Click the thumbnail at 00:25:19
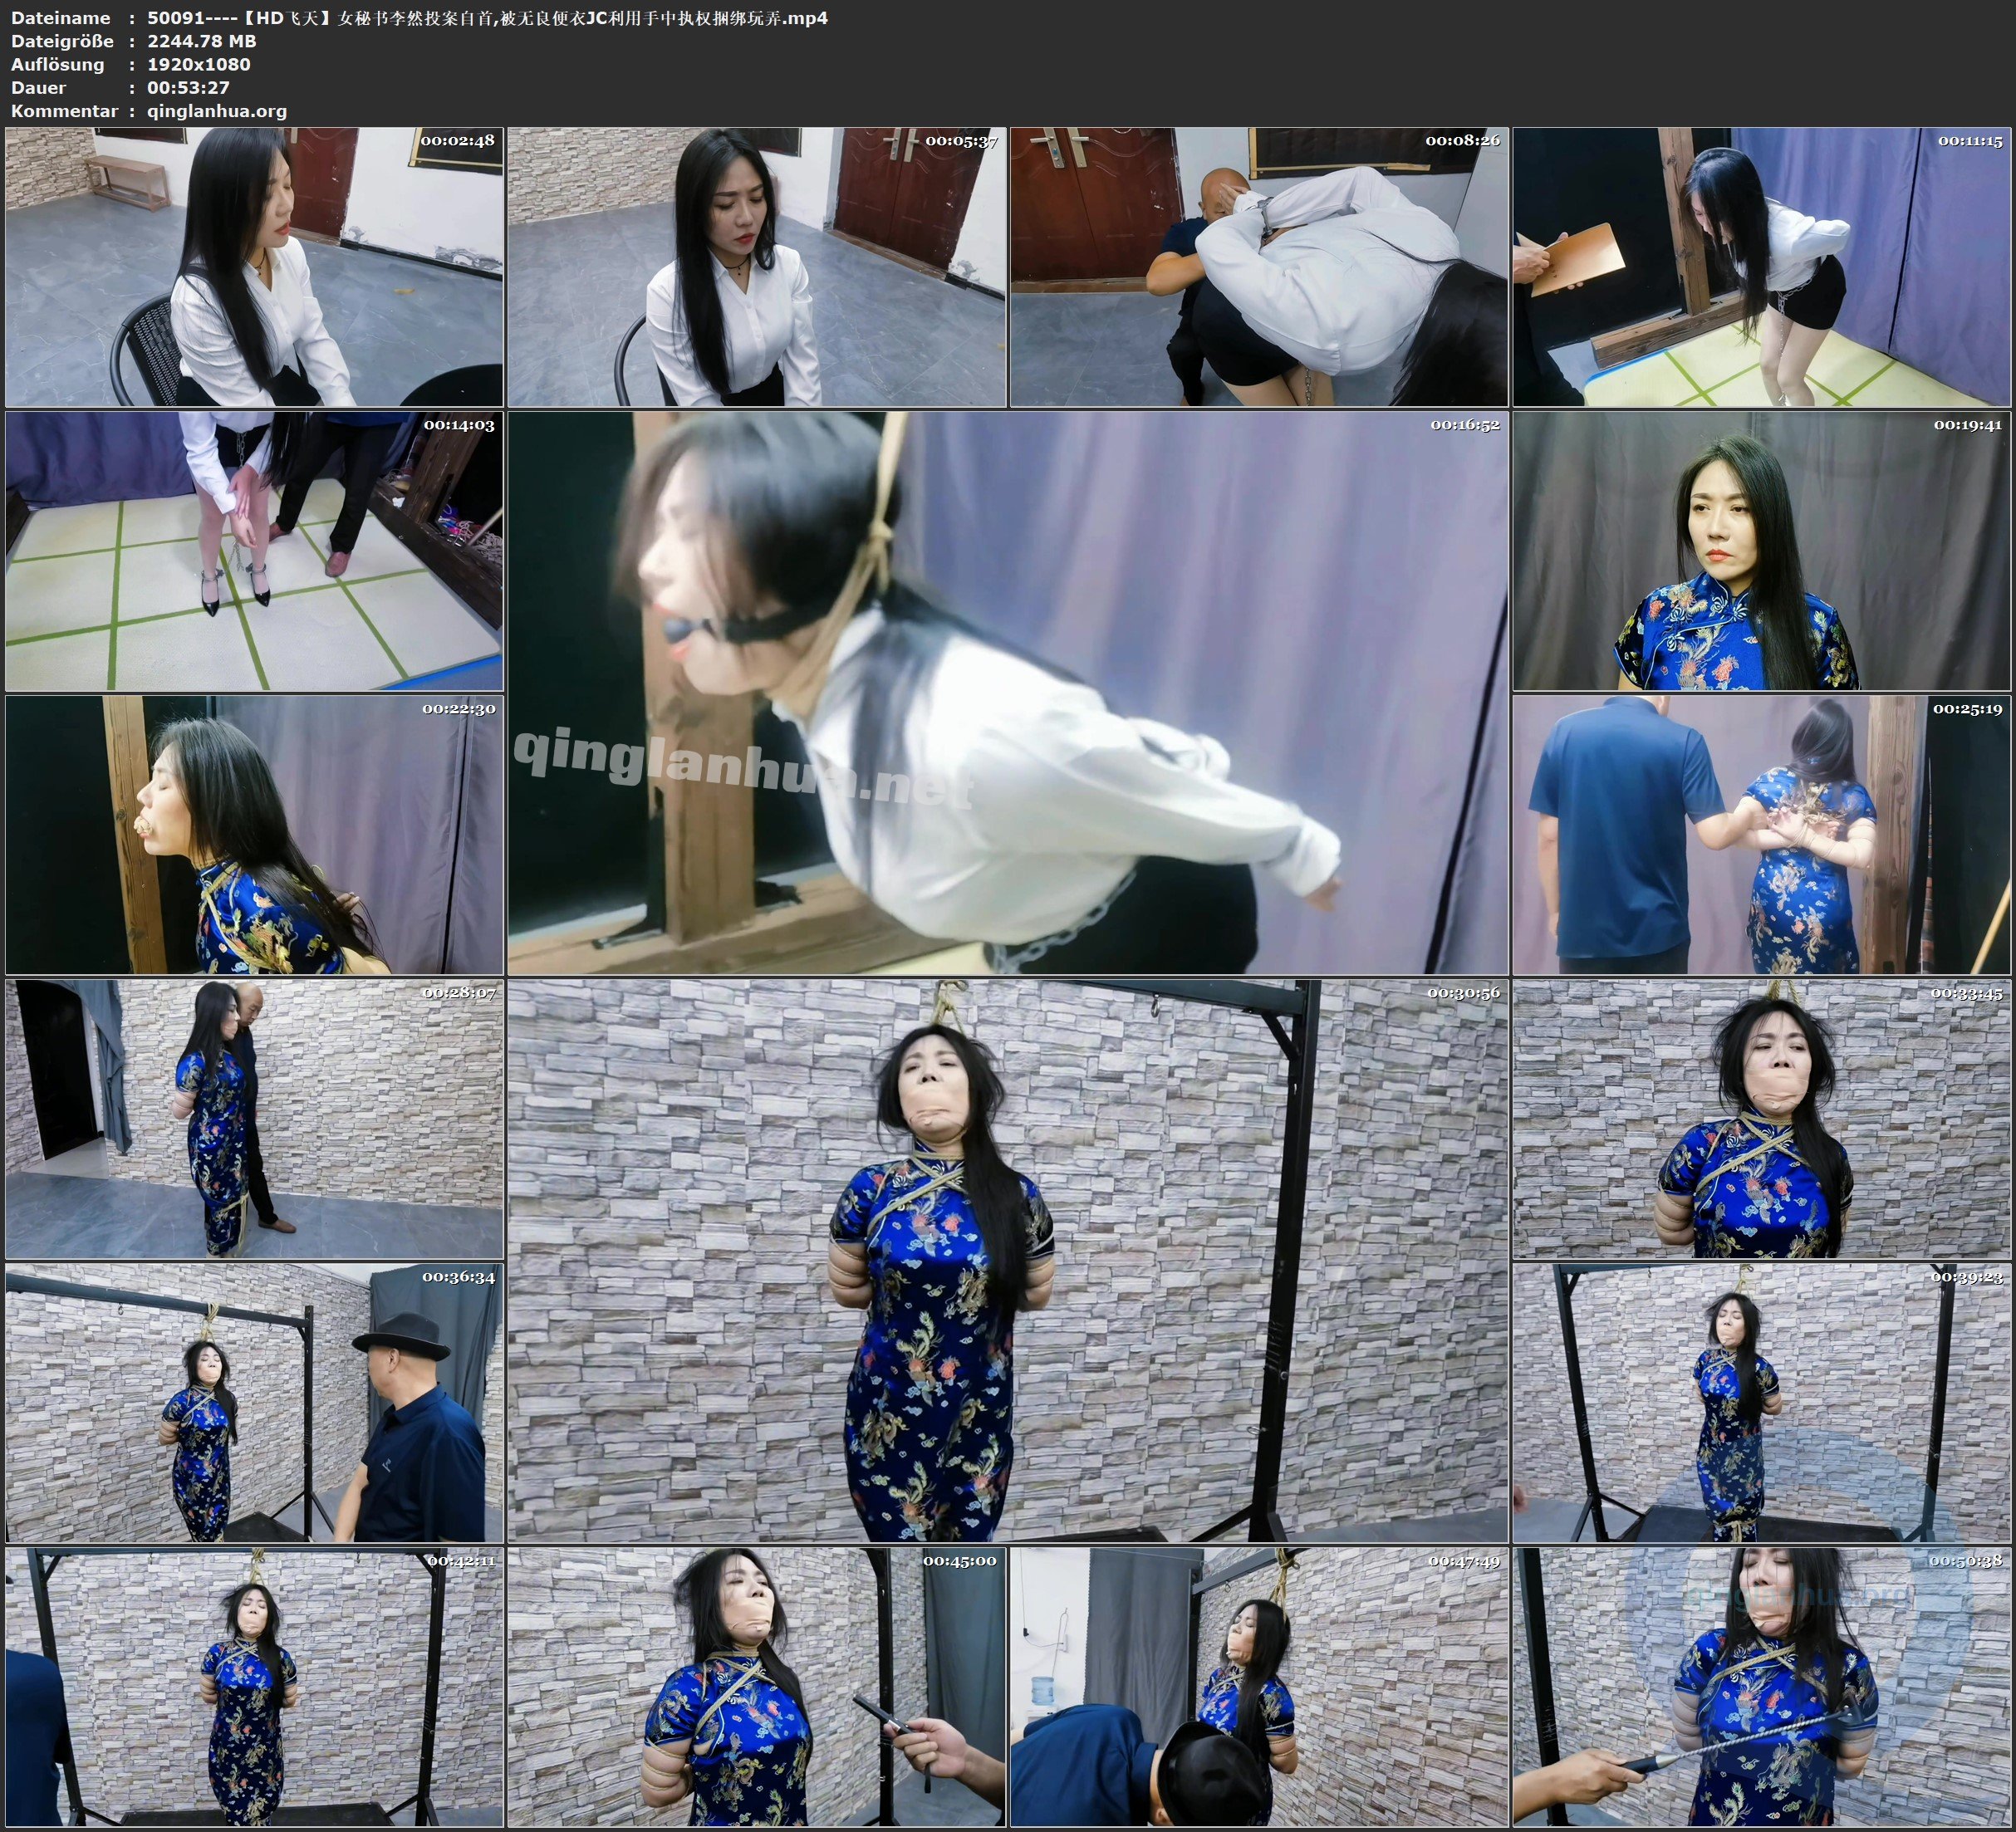Screen dimensions: 2016x1832 coord(1761,834)
